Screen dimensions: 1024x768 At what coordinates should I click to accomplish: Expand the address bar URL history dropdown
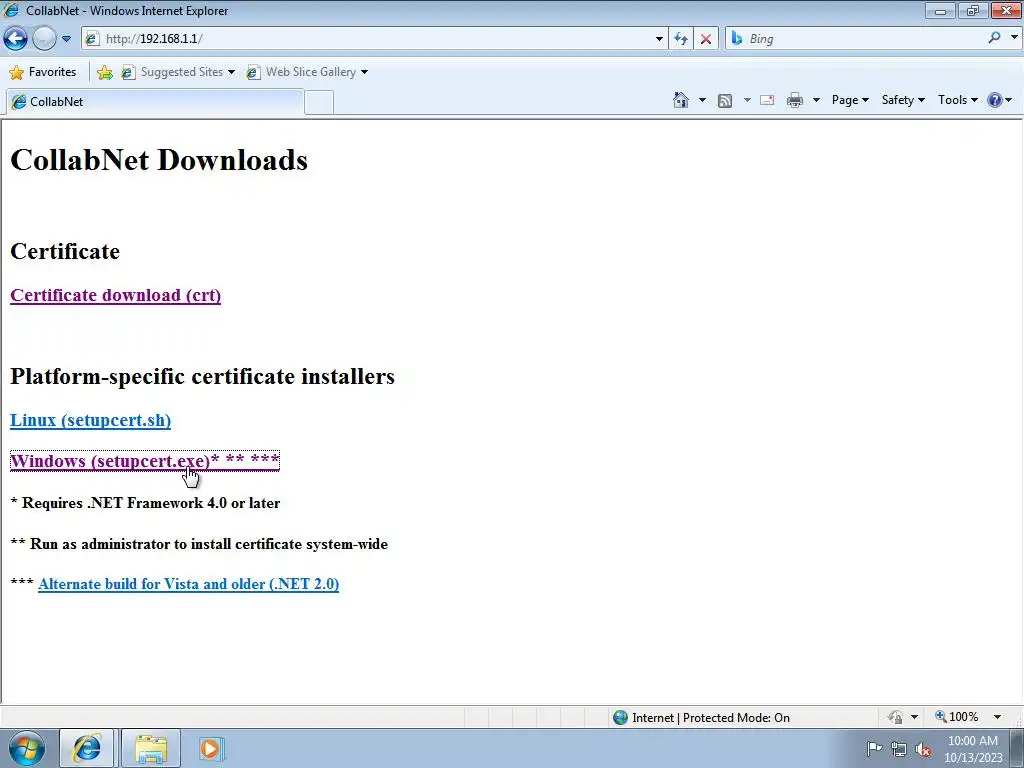[658, 39]
